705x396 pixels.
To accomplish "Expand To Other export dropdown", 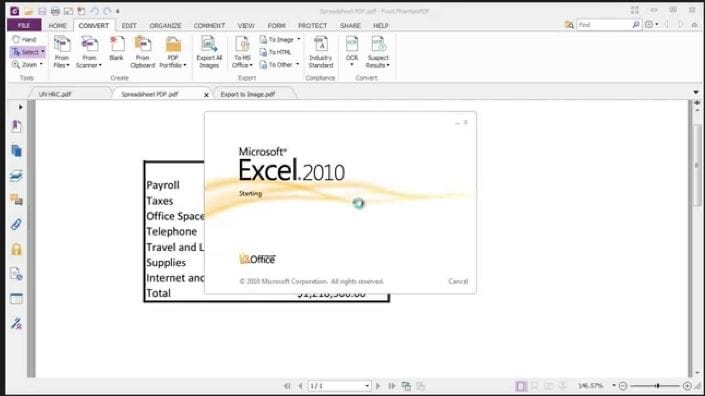I will (x=298, y=65).
